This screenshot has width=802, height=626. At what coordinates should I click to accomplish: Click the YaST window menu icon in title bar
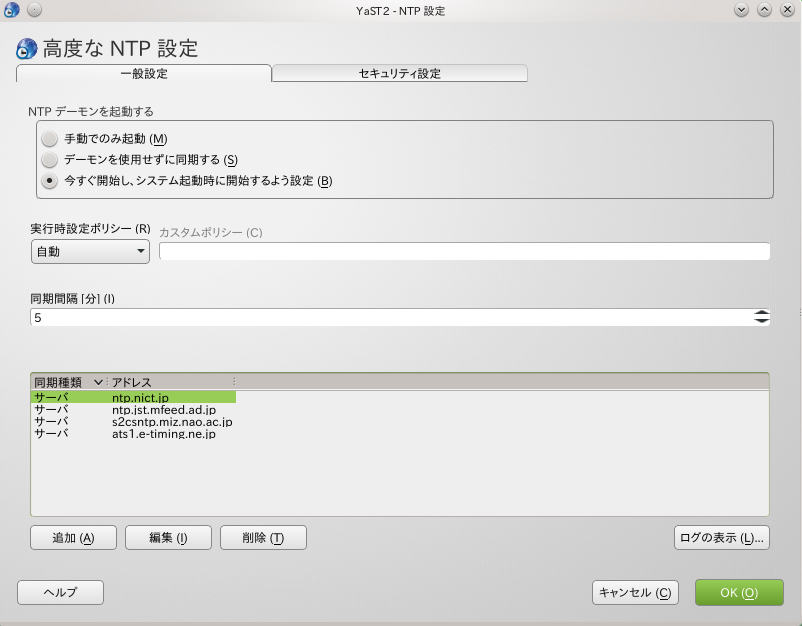click(12, 10)
